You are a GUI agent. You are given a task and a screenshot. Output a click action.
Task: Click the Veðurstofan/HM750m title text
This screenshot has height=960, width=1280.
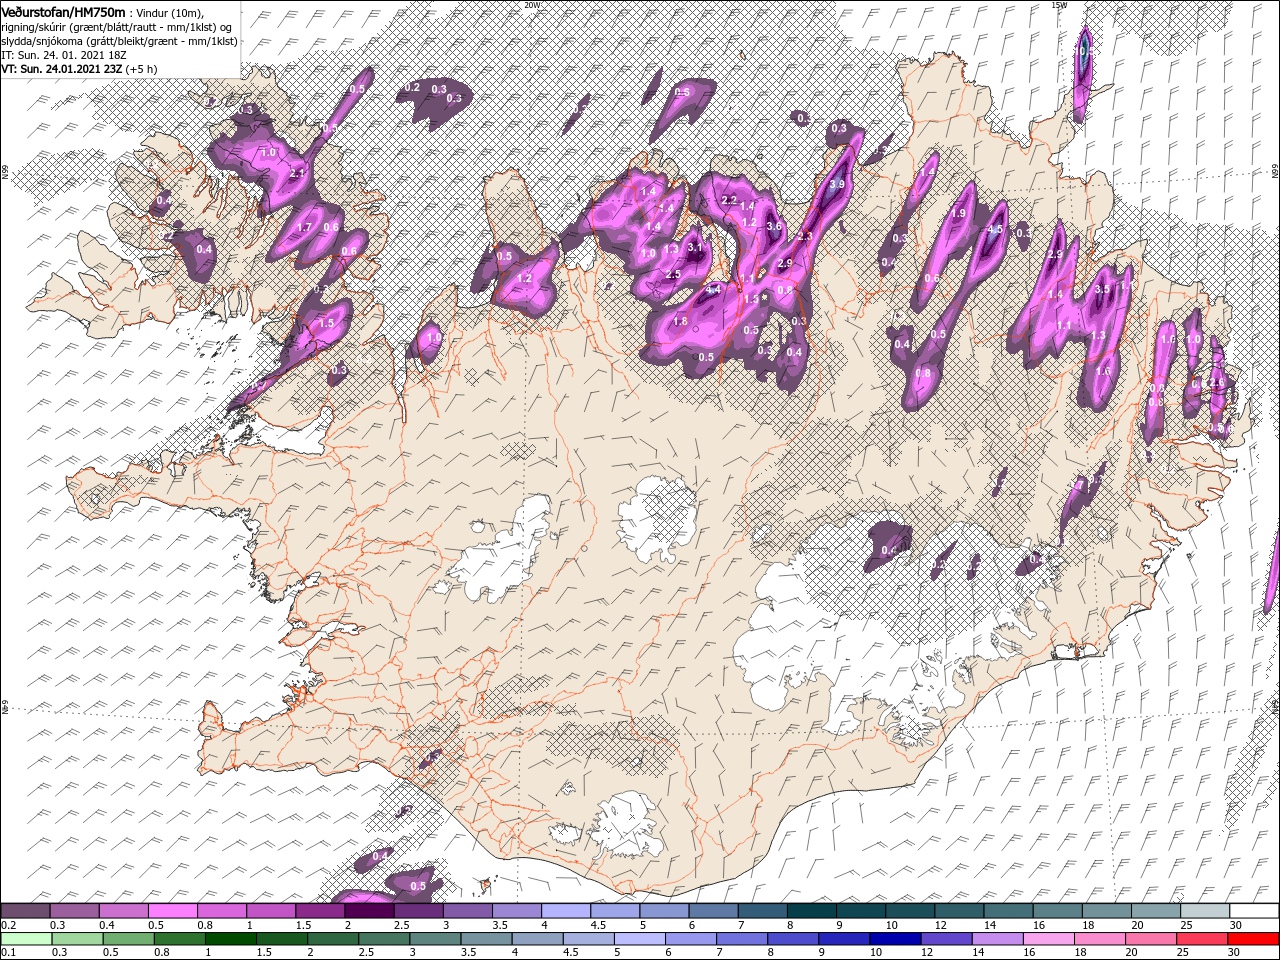point(64,11)
